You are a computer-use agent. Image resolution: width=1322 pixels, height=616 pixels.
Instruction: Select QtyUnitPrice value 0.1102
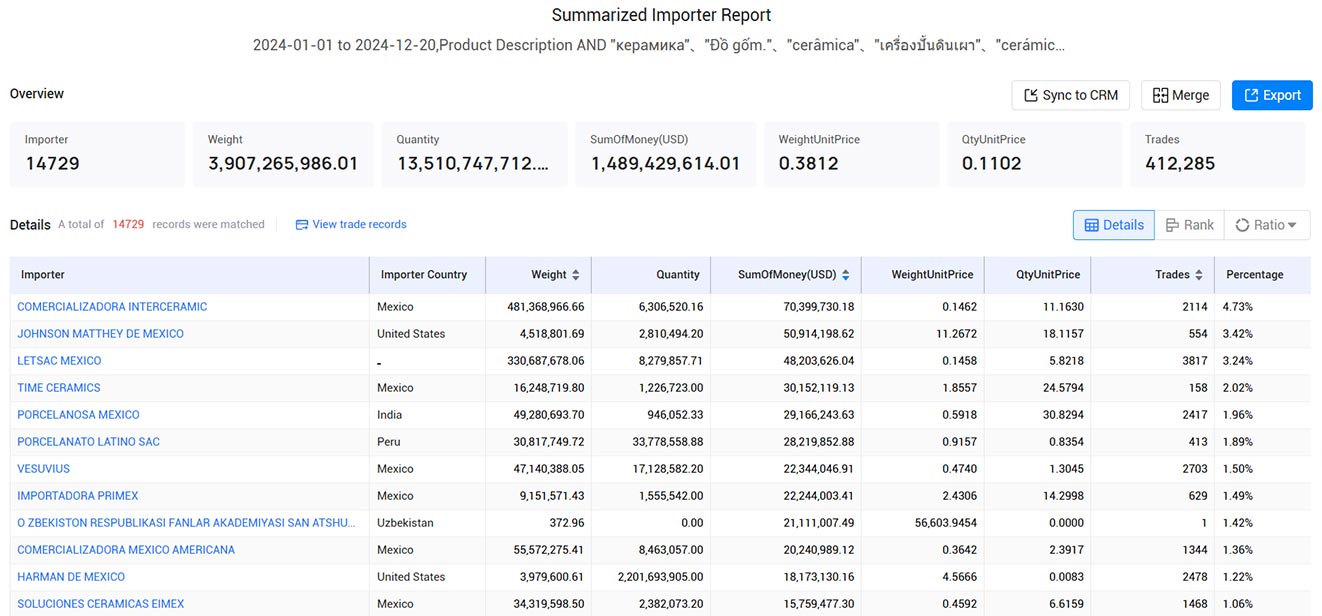[992, 164]
